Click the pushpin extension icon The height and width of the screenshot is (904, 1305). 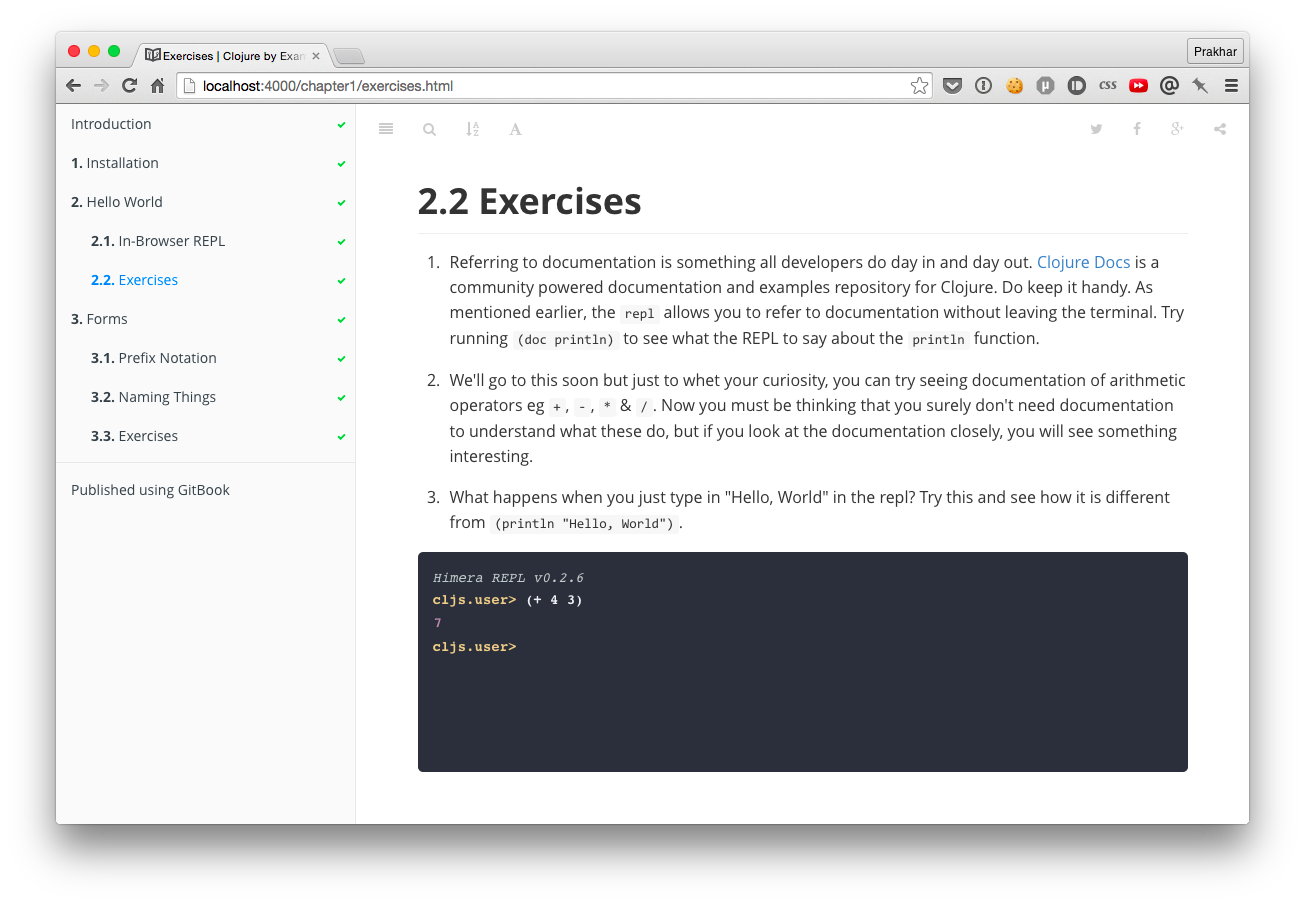point(1200,86)
